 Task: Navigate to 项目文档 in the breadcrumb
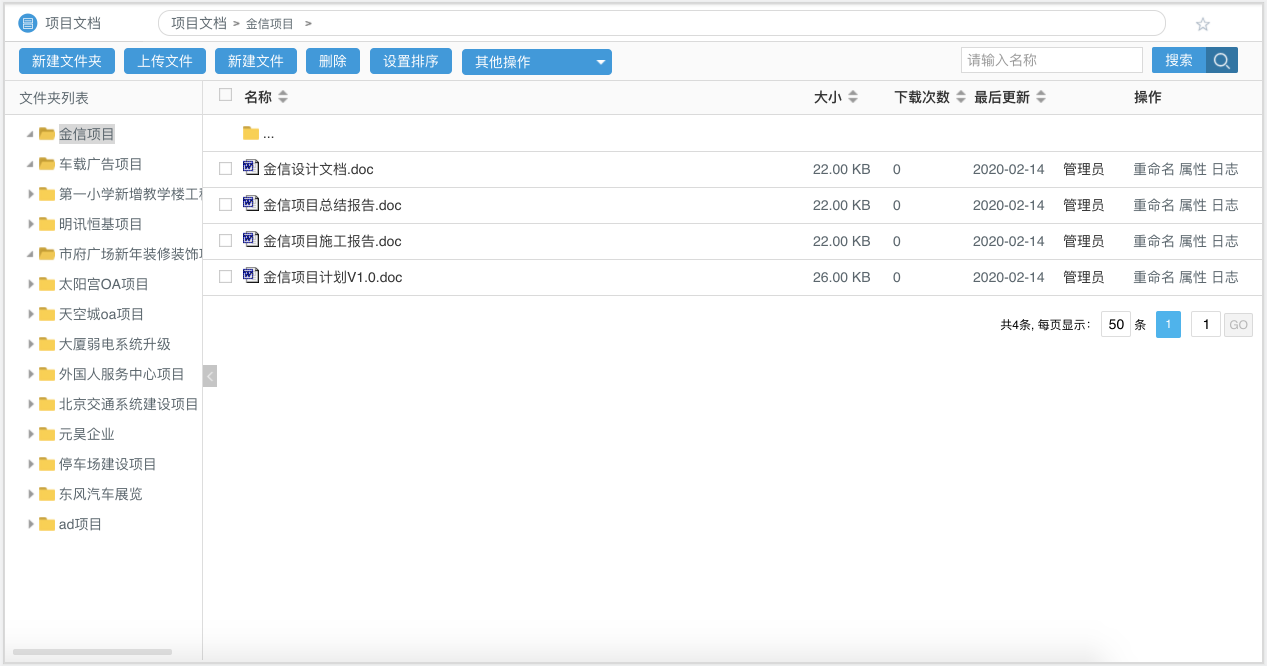click(198, 22)
